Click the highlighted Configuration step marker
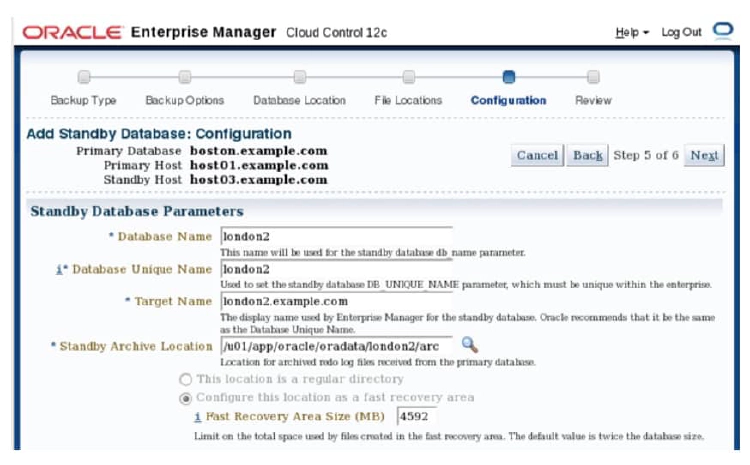Image resolution: width=750 pixels, height=465 pixels. point(509,77)
